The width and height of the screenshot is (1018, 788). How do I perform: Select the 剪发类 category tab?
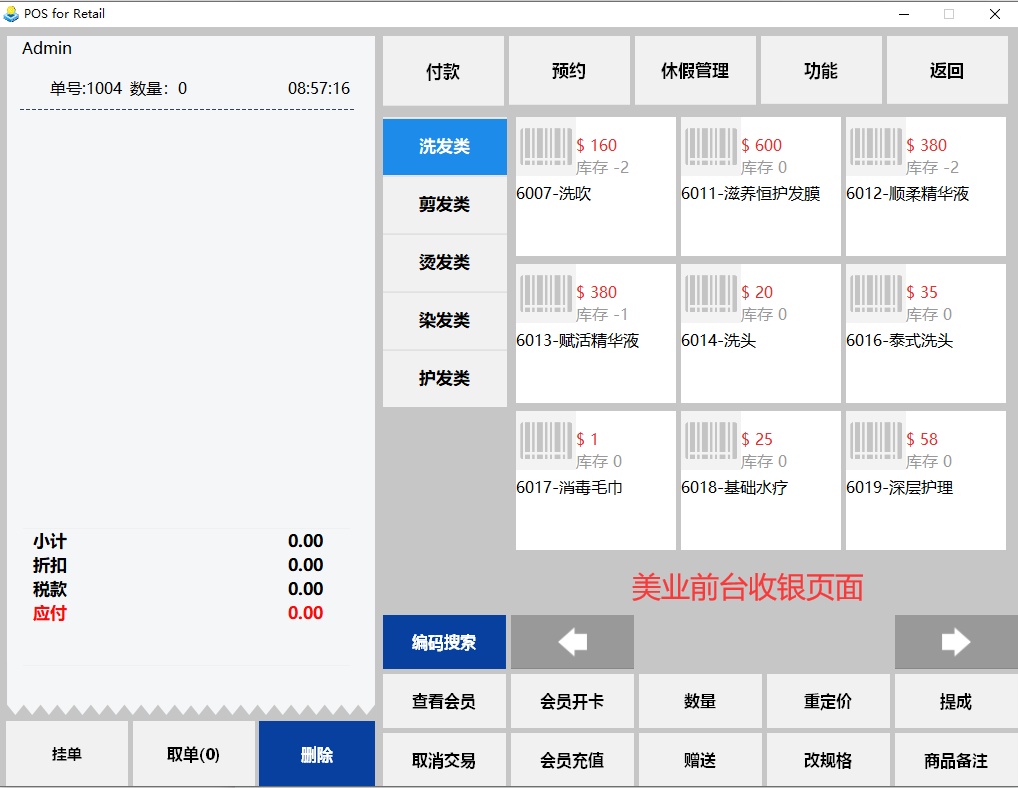(444, 205)
